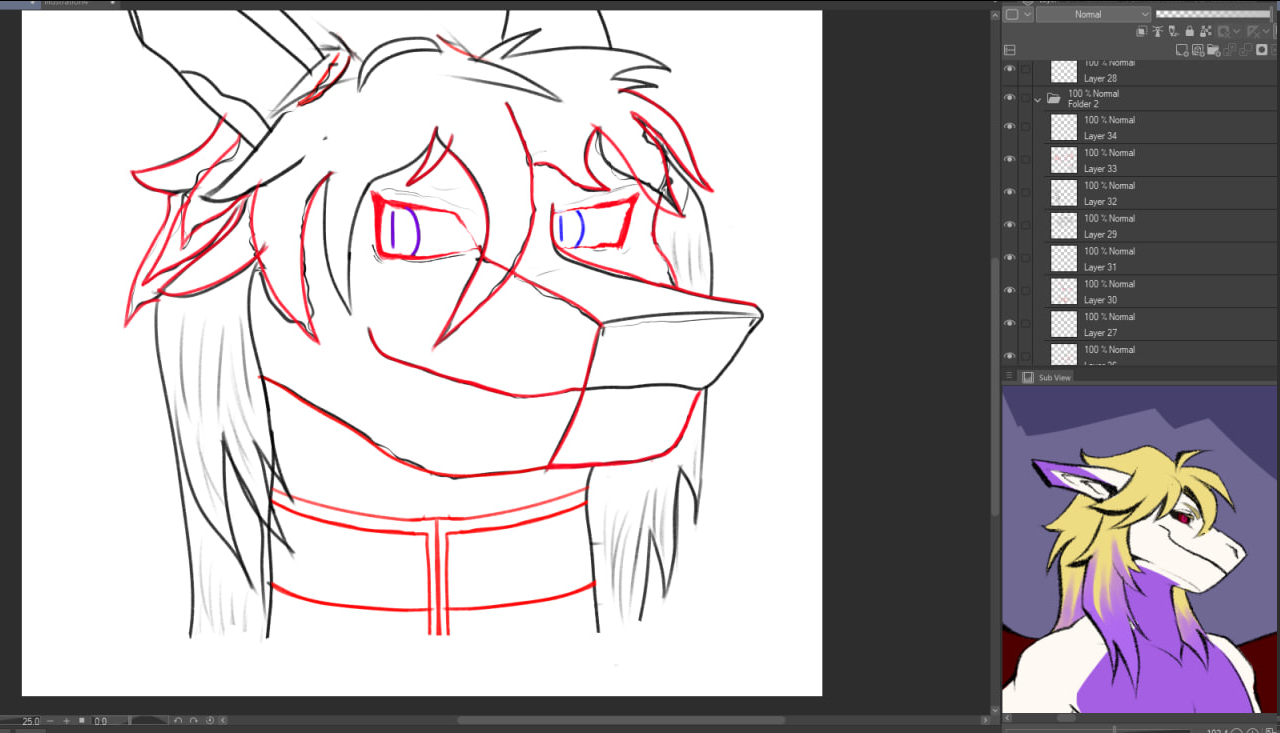Hide Layer 34 using its eye icon
The height and width of the screenshot is (733, 1280).
click(x=1009, y=127)
